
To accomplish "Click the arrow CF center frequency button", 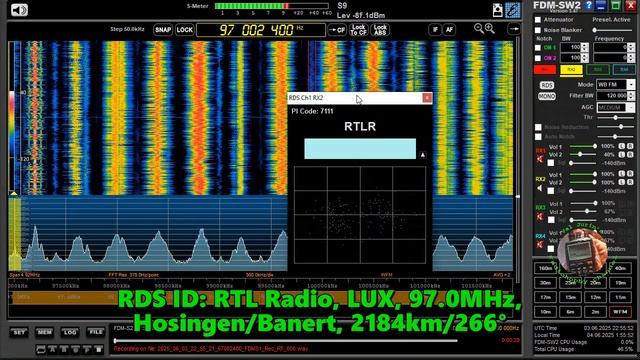I will [337, 30].
